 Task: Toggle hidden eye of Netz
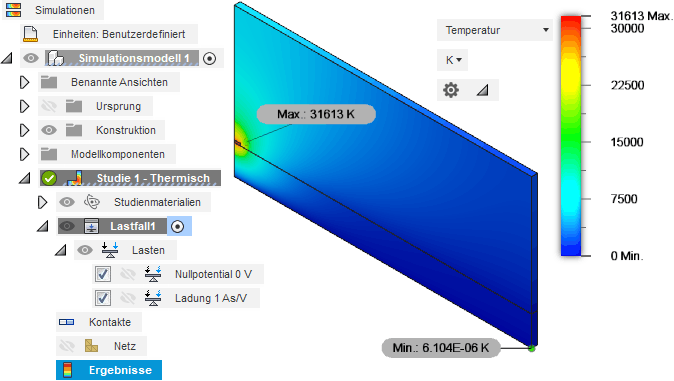(67, 346)
